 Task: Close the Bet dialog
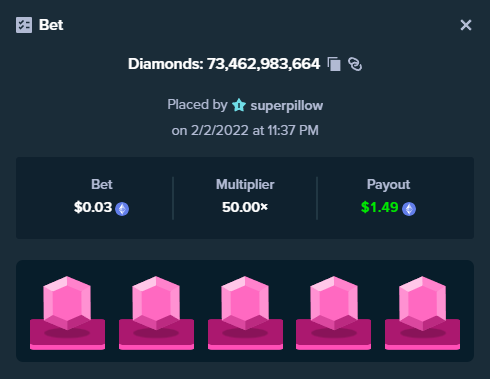tap(466, 25)
